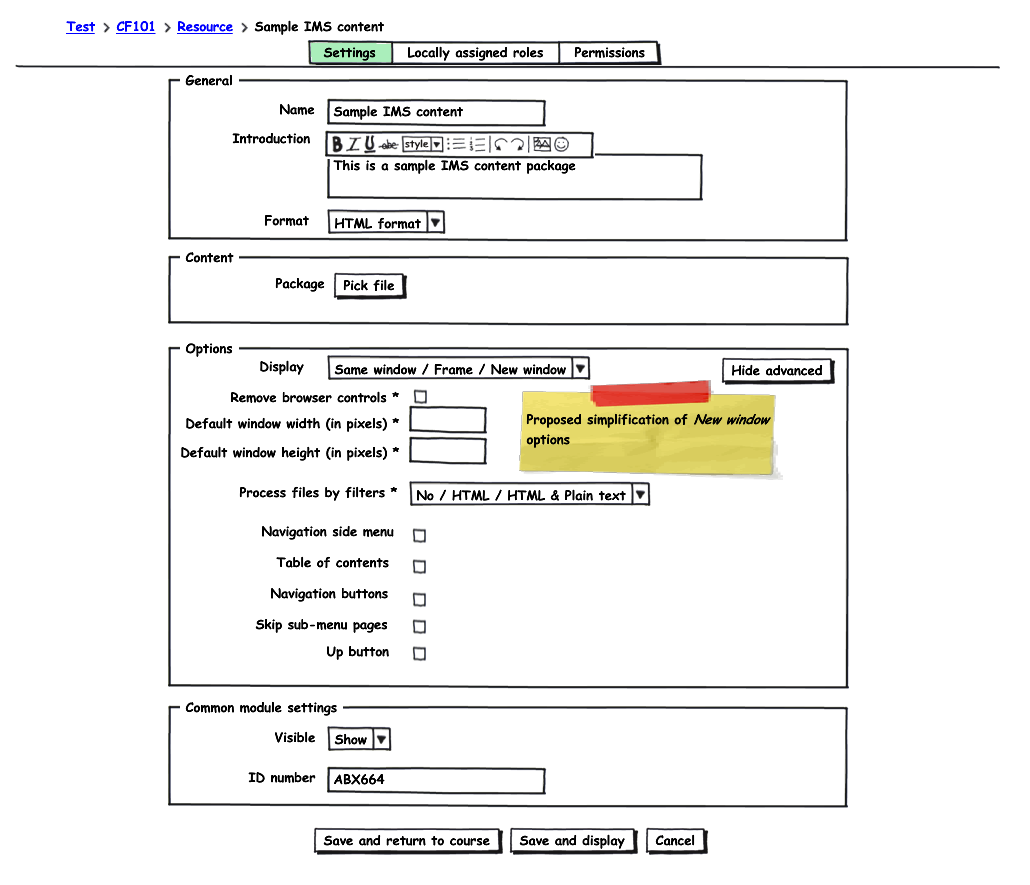Insert a smiley emoticon
Screen dimensions: 1030x885
click(562, 144)
